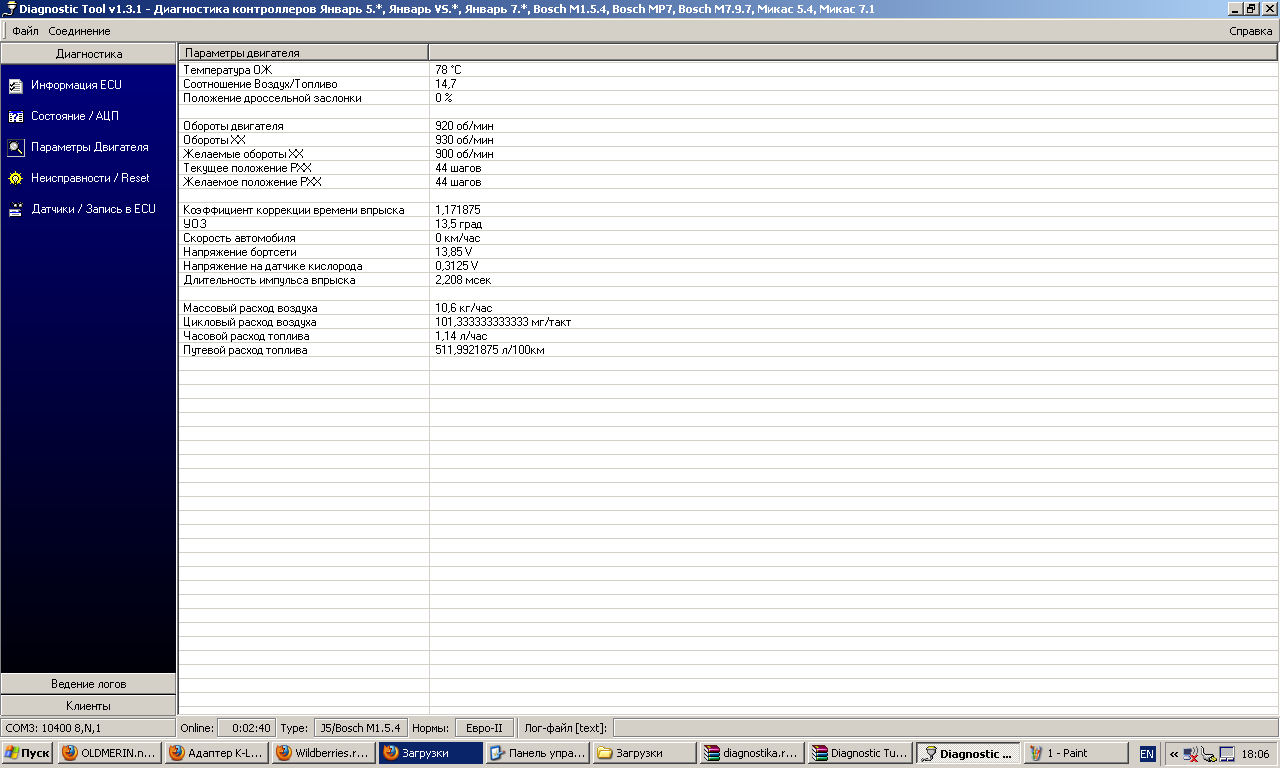Viewport: 1280px width, 768px height.
Task: Click the EN language indicator
Action: click(x=1147, y=753)
